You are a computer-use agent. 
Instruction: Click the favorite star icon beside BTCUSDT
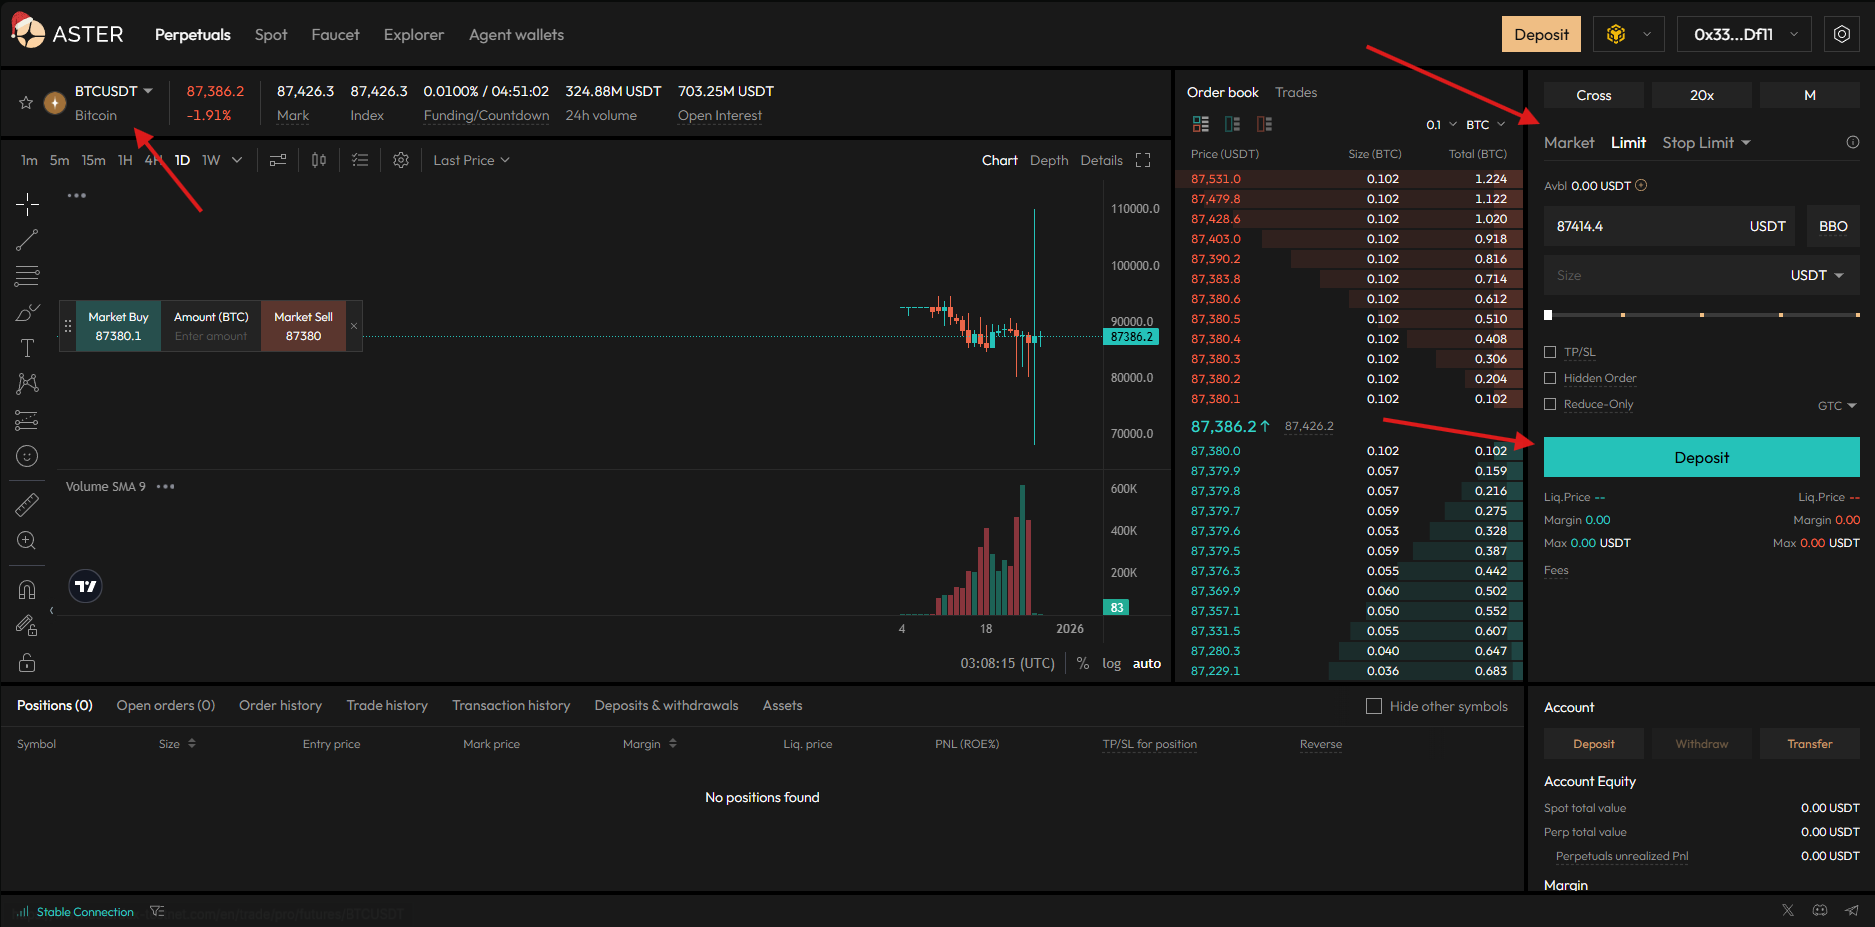coord(26,103)
